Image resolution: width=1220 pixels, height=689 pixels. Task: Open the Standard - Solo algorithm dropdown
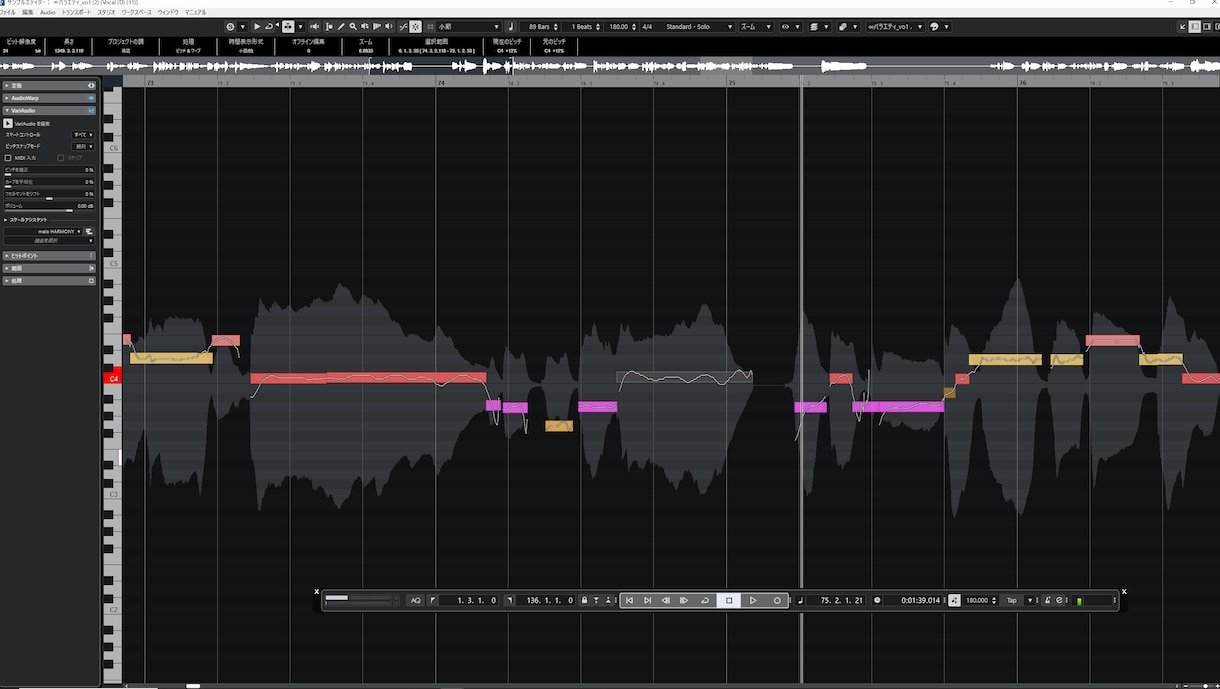697,26
